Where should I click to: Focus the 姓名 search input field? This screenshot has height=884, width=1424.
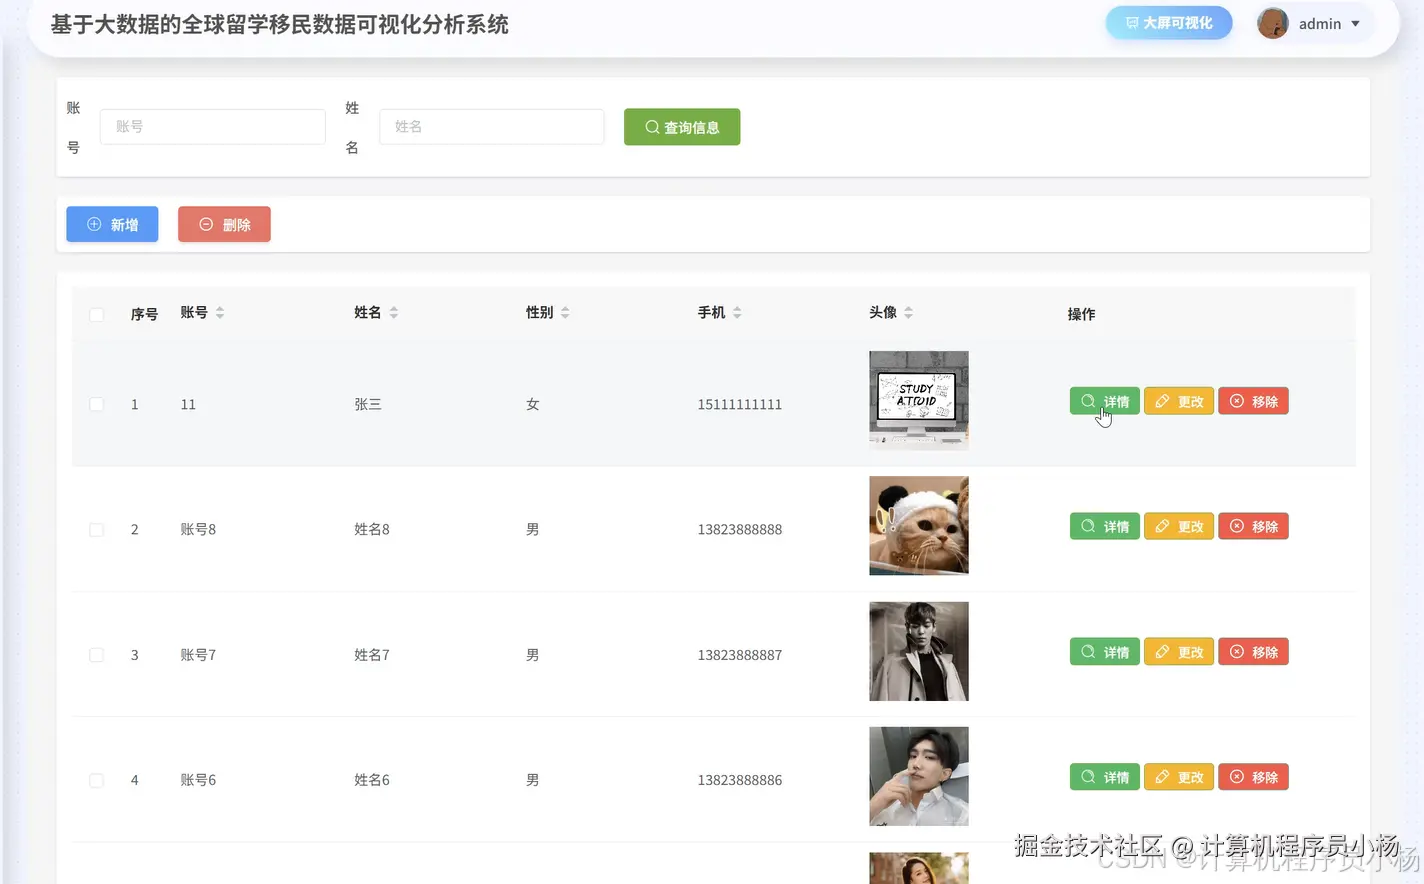tap(492, 127)
